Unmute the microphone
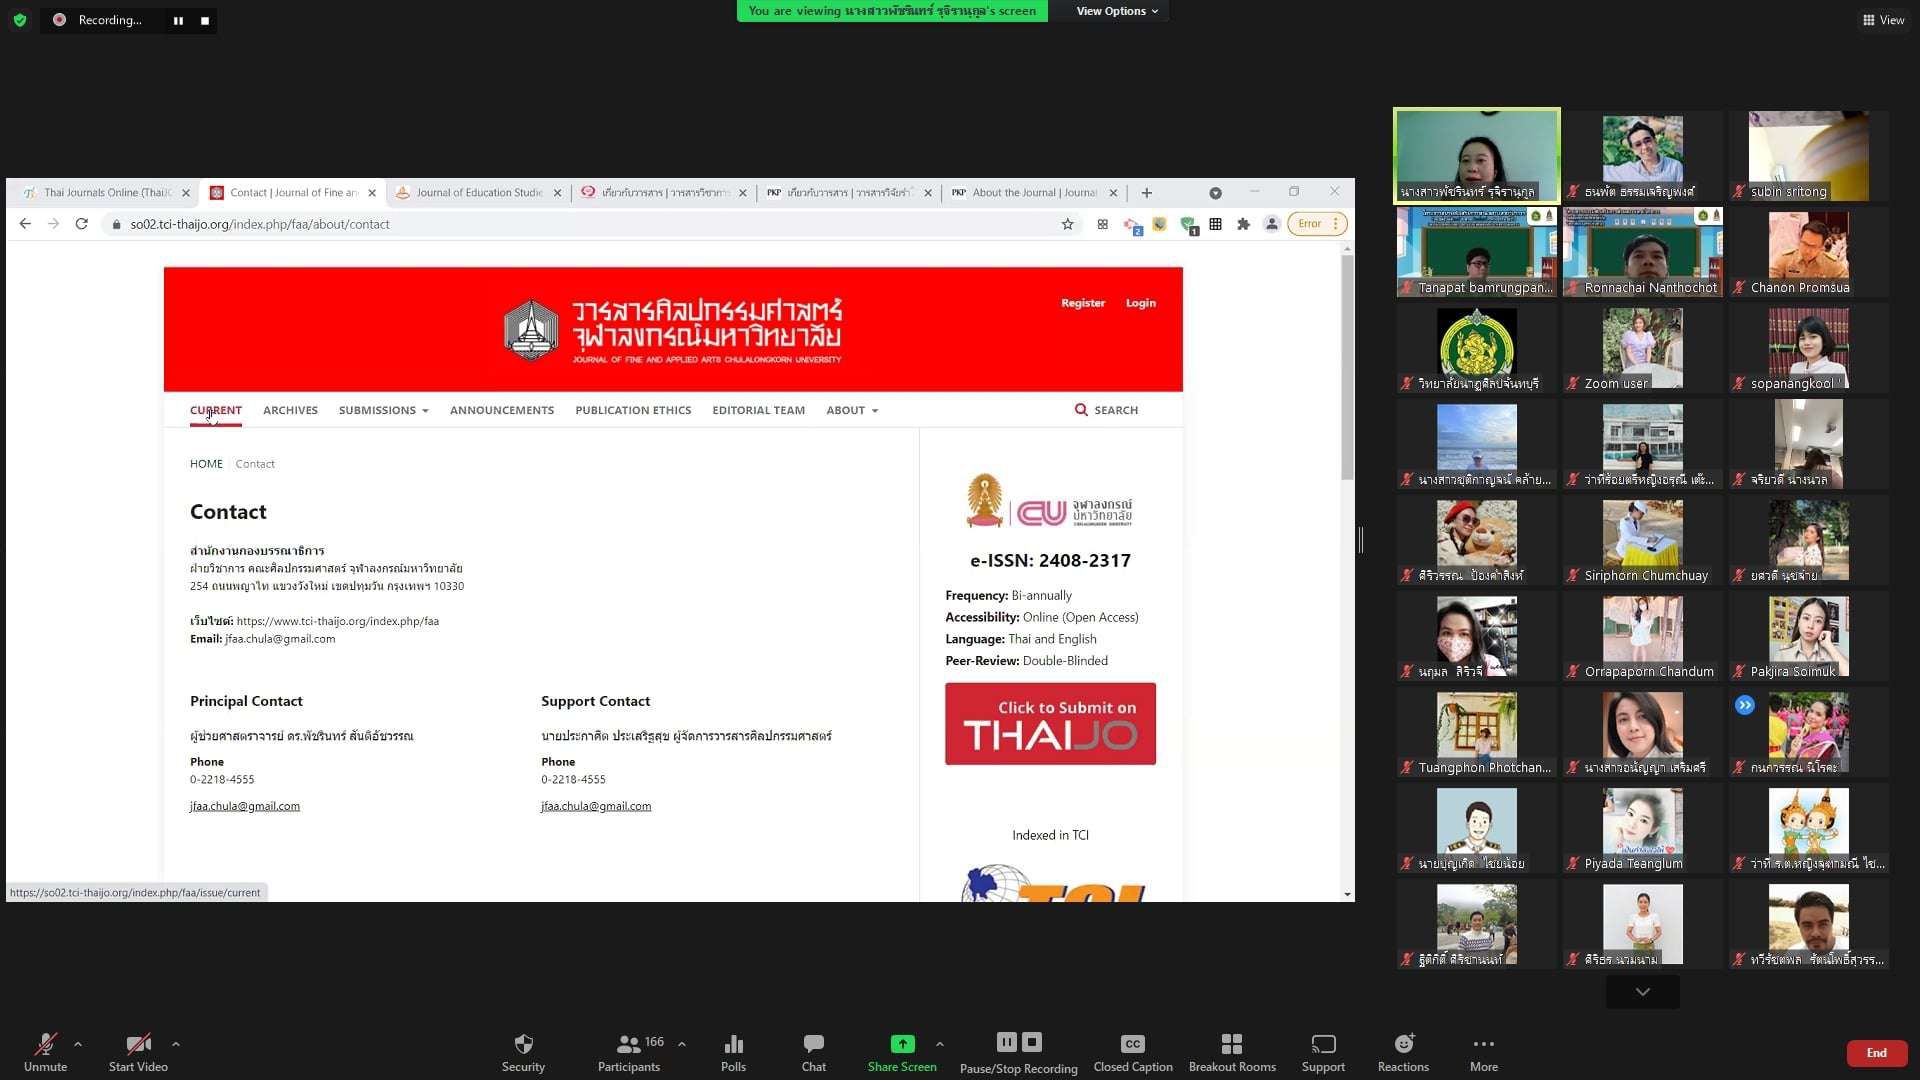Image resolution: width=1920 pixels, height=1080 pixels. pos(45,1045)
